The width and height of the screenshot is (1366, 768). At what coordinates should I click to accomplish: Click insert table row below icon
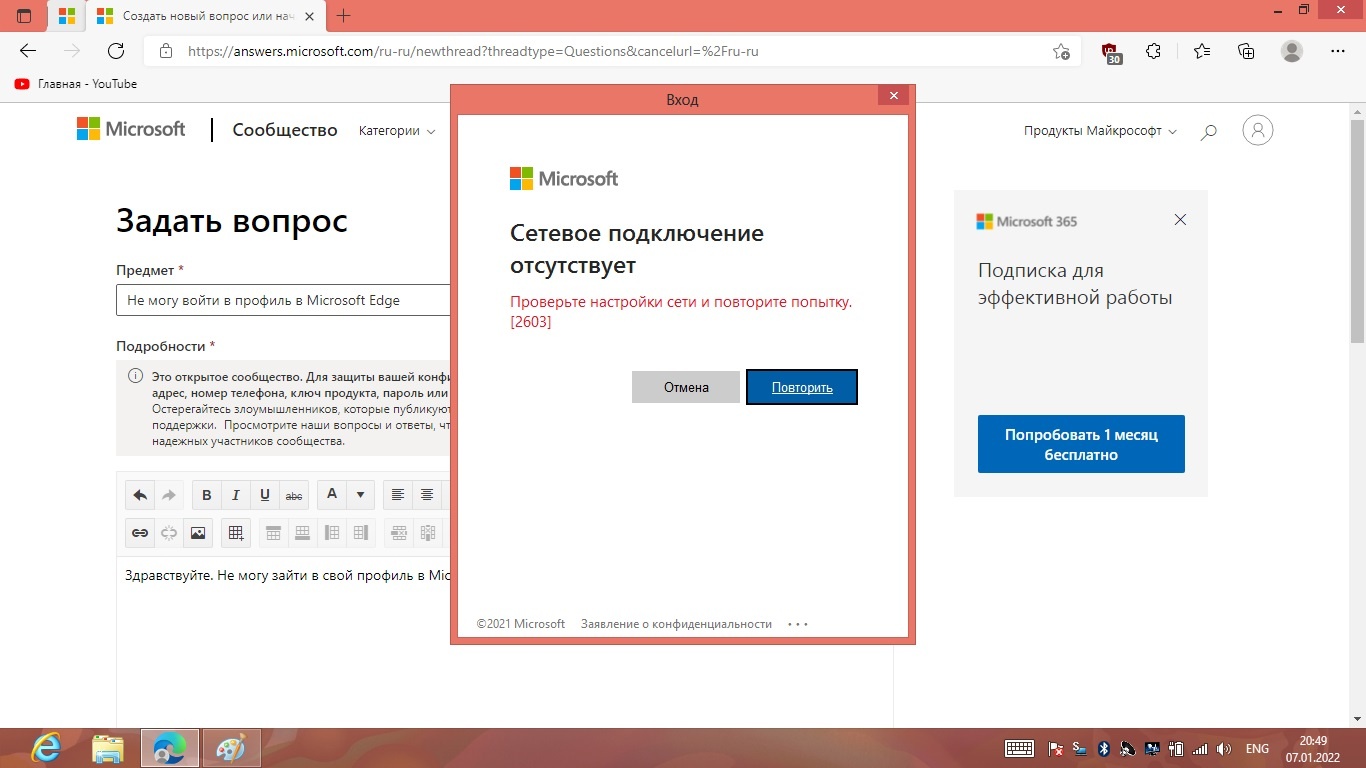[302, 533]
